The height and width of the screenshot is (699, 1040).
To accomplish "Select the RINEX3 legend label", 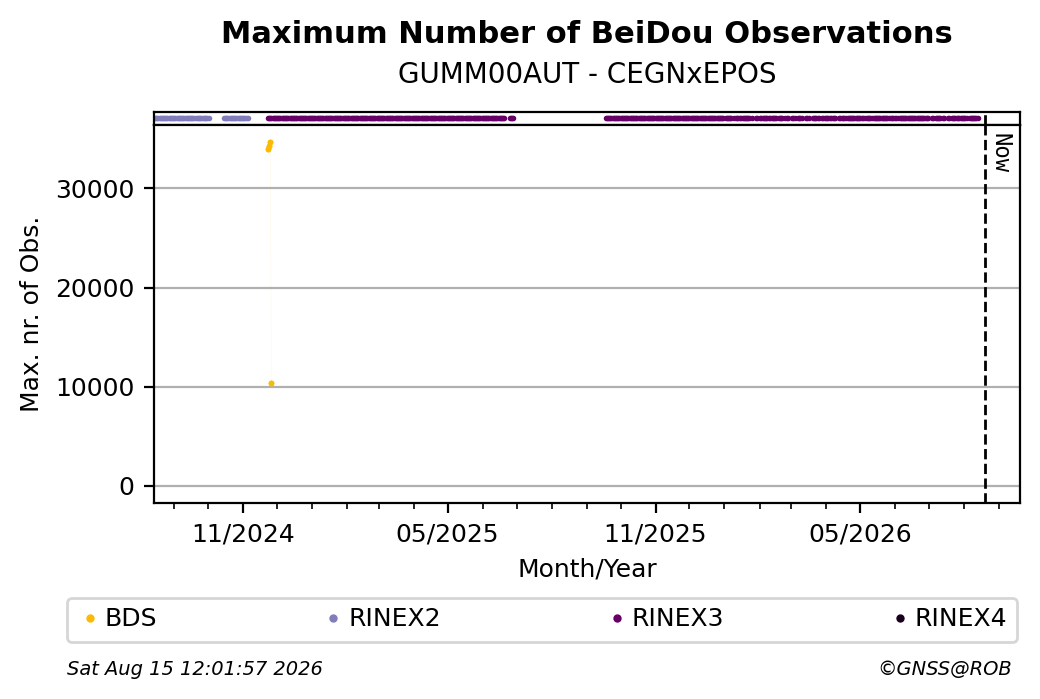I will point(677,618).
